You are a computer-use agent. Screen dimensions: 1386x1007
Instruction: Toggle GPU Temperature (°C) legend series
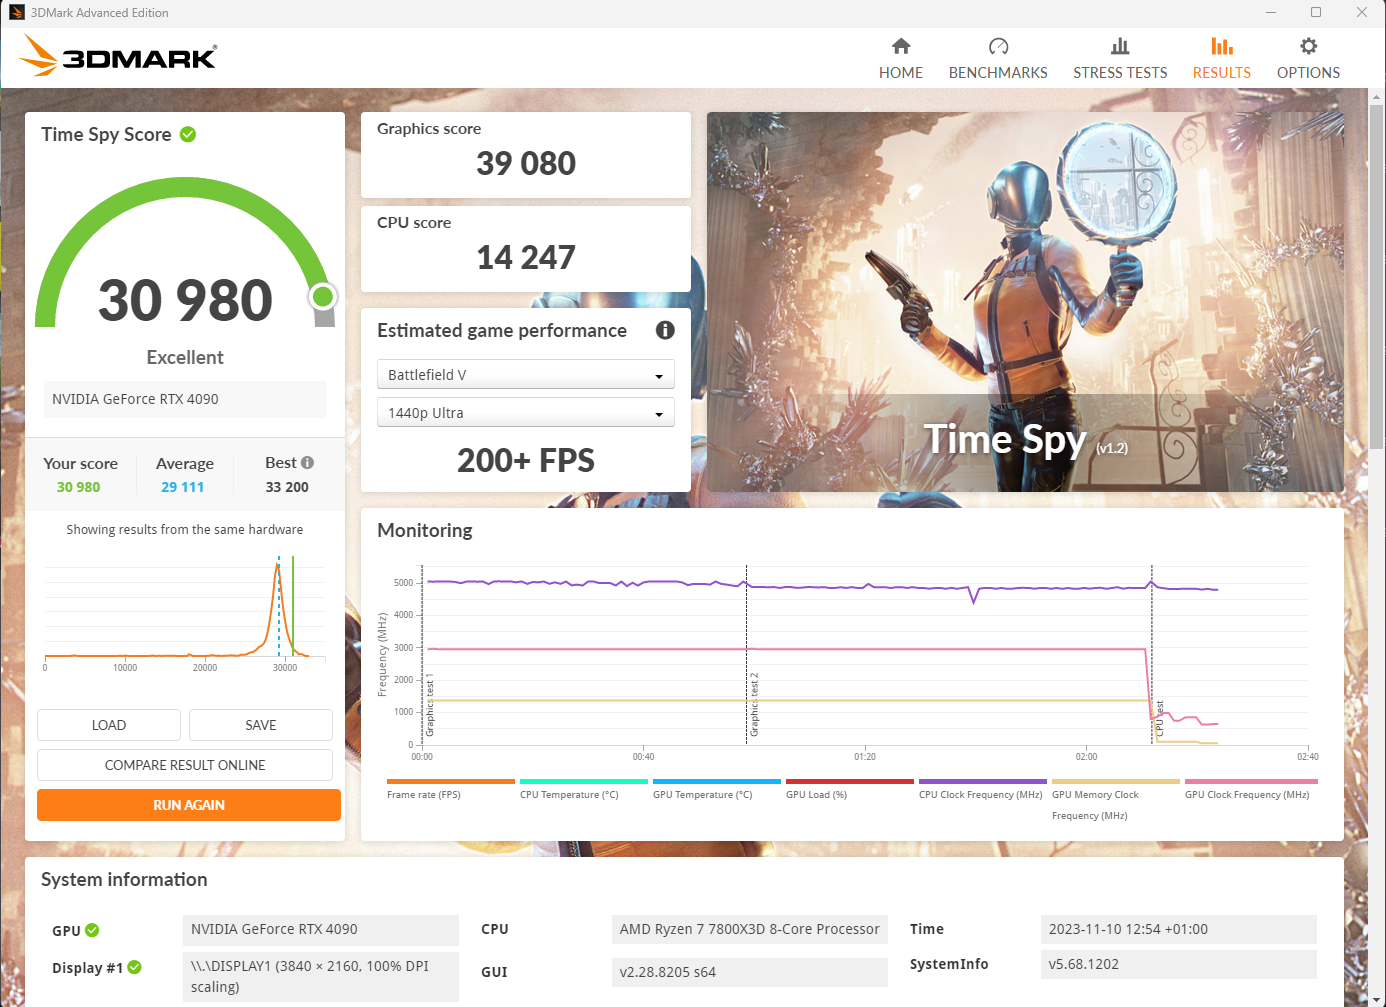coord(716,790)
